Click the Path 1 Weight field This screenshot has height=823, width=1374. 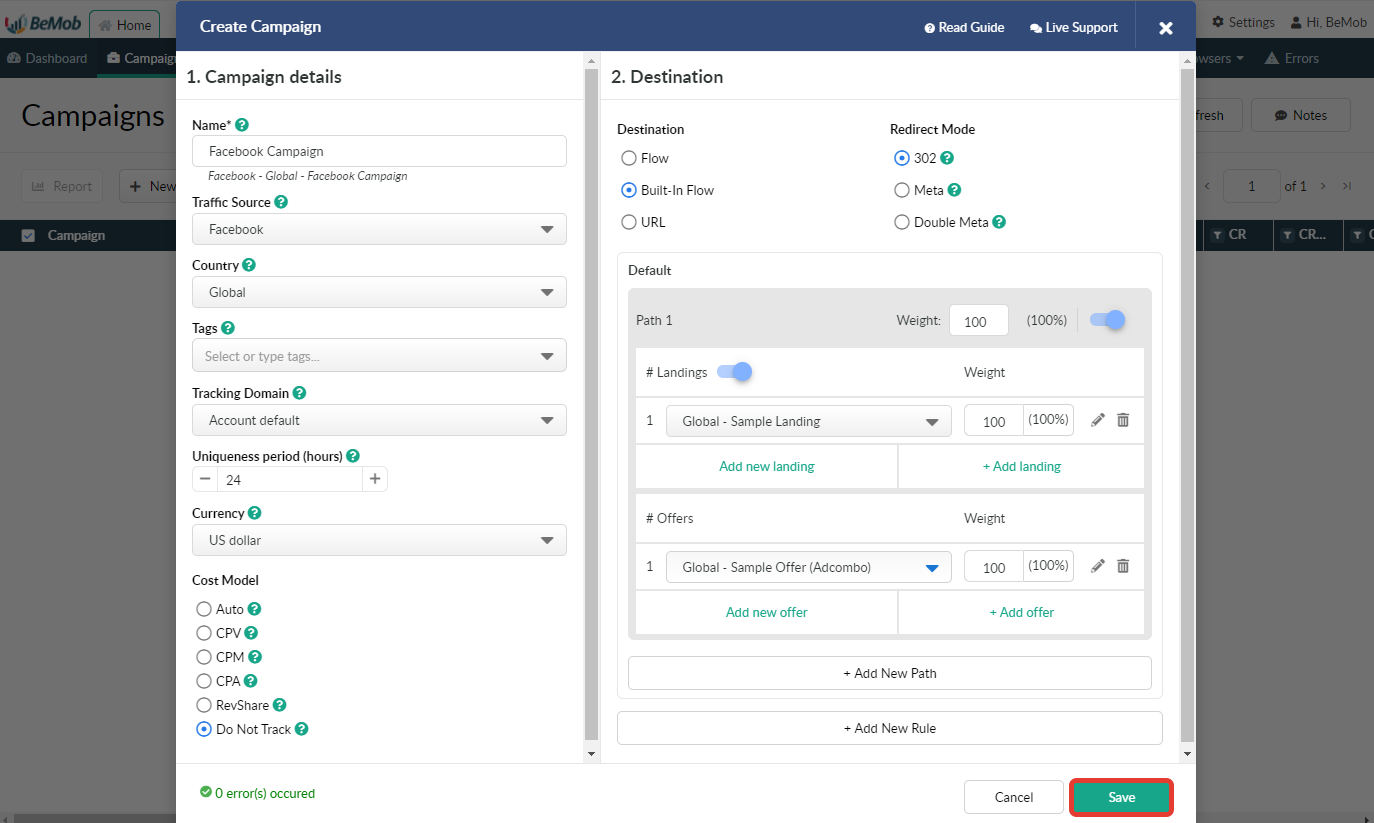click(979, 321)
